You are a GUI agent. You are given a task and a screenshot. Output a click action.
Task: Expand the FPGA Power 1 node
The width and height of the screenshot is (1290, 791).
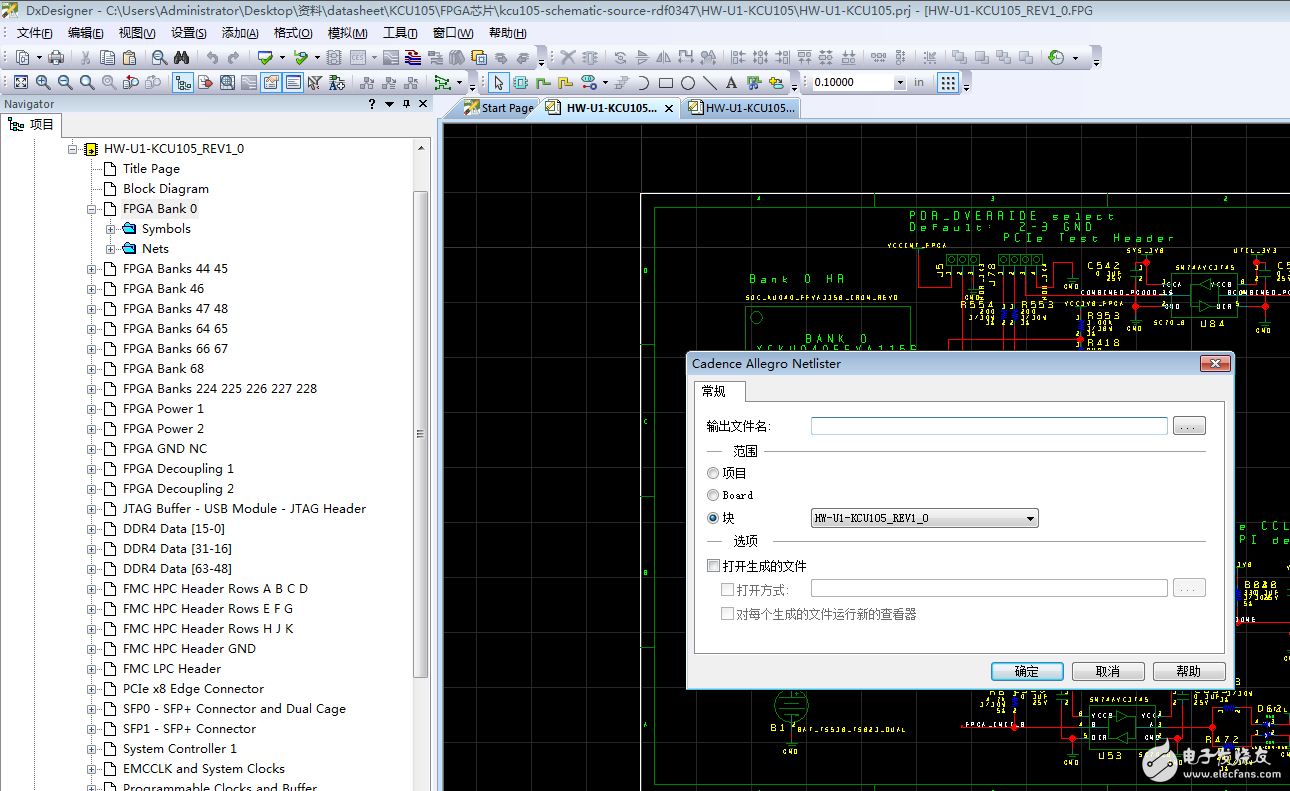pos(92,409)
